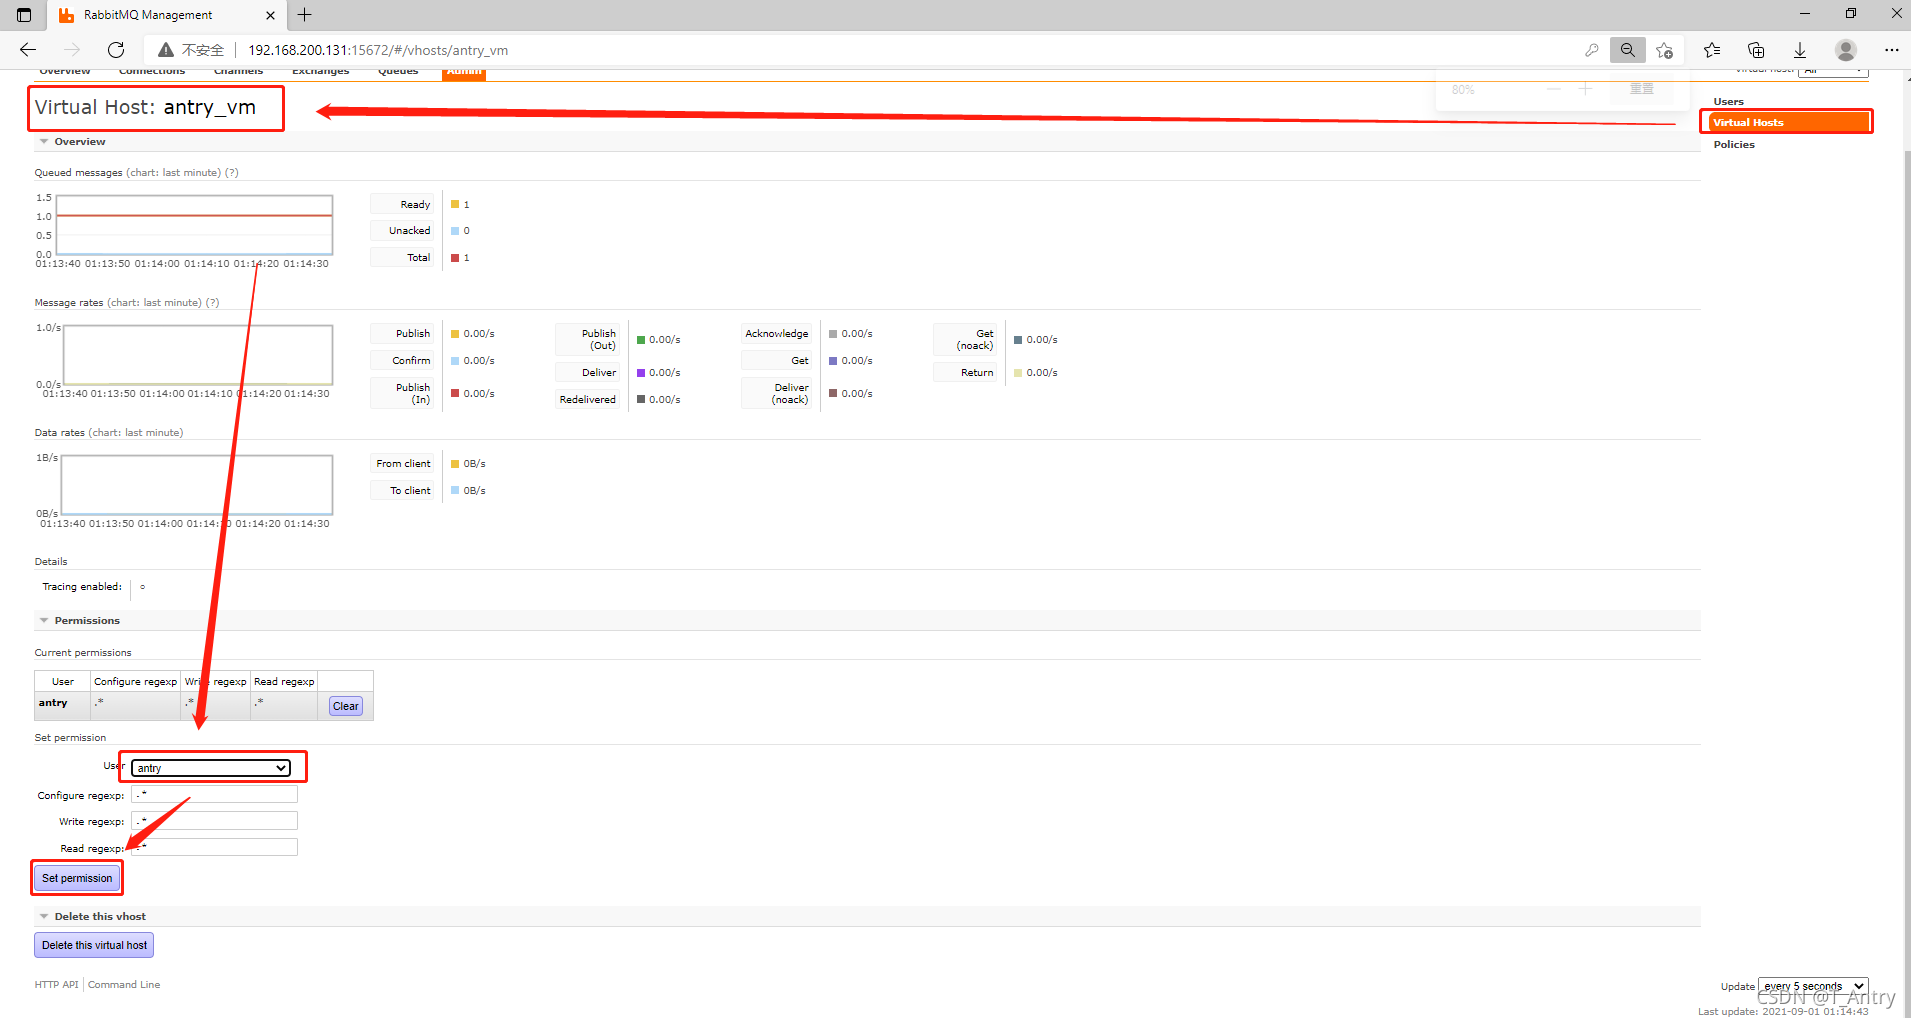Open the saved passwords key icon

[1592, 50]
